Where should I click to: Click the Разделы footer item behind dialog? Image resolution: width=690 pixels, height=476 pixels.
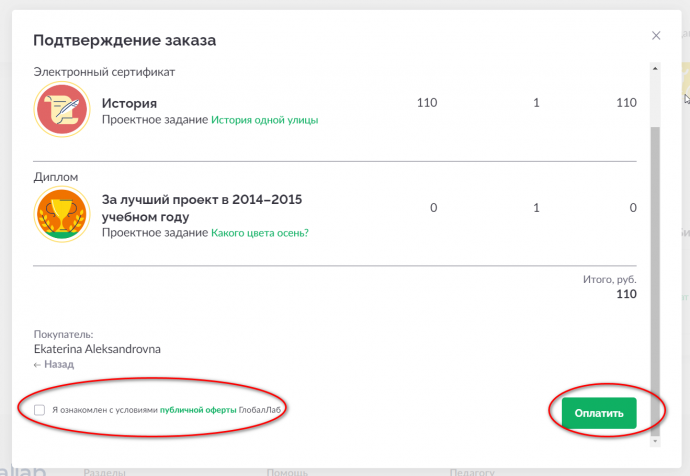(104, 472)
